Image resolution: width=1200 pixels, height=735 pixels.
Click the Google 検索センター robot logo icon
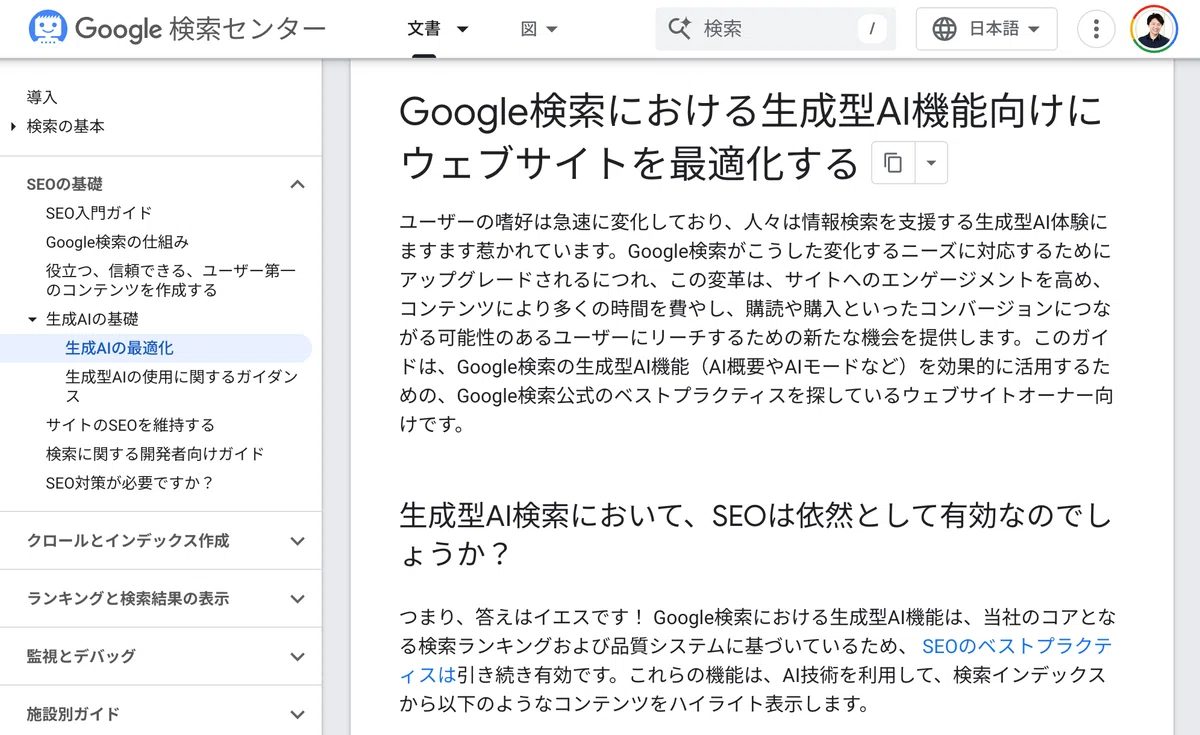pyautogui.click(x=48, y=28)
